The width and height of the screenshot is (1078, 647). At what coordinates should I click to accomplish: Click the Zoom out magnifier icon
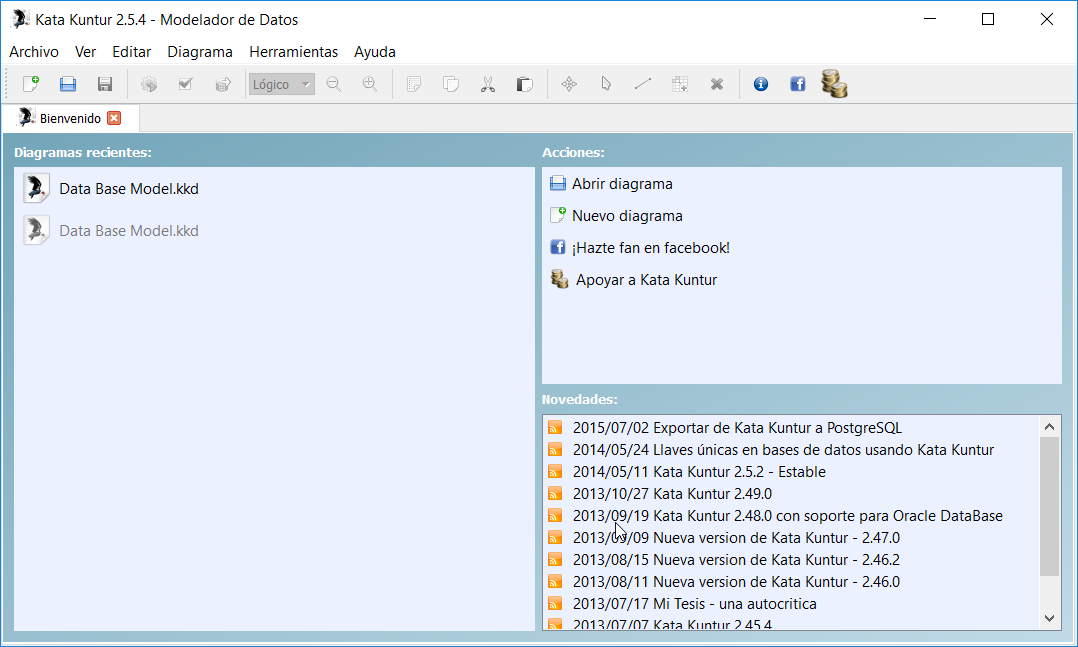(333, 84)
